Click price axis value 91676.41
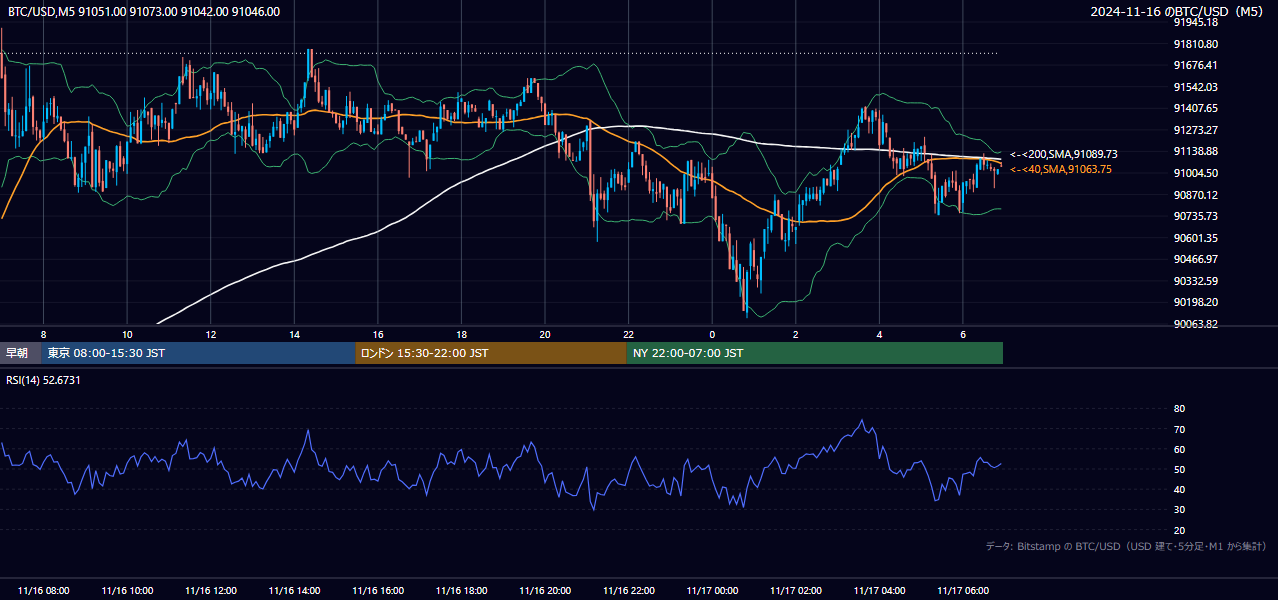Image resolution: width=1278 pixels, height=600 pixels. [x=1195, y=65]
